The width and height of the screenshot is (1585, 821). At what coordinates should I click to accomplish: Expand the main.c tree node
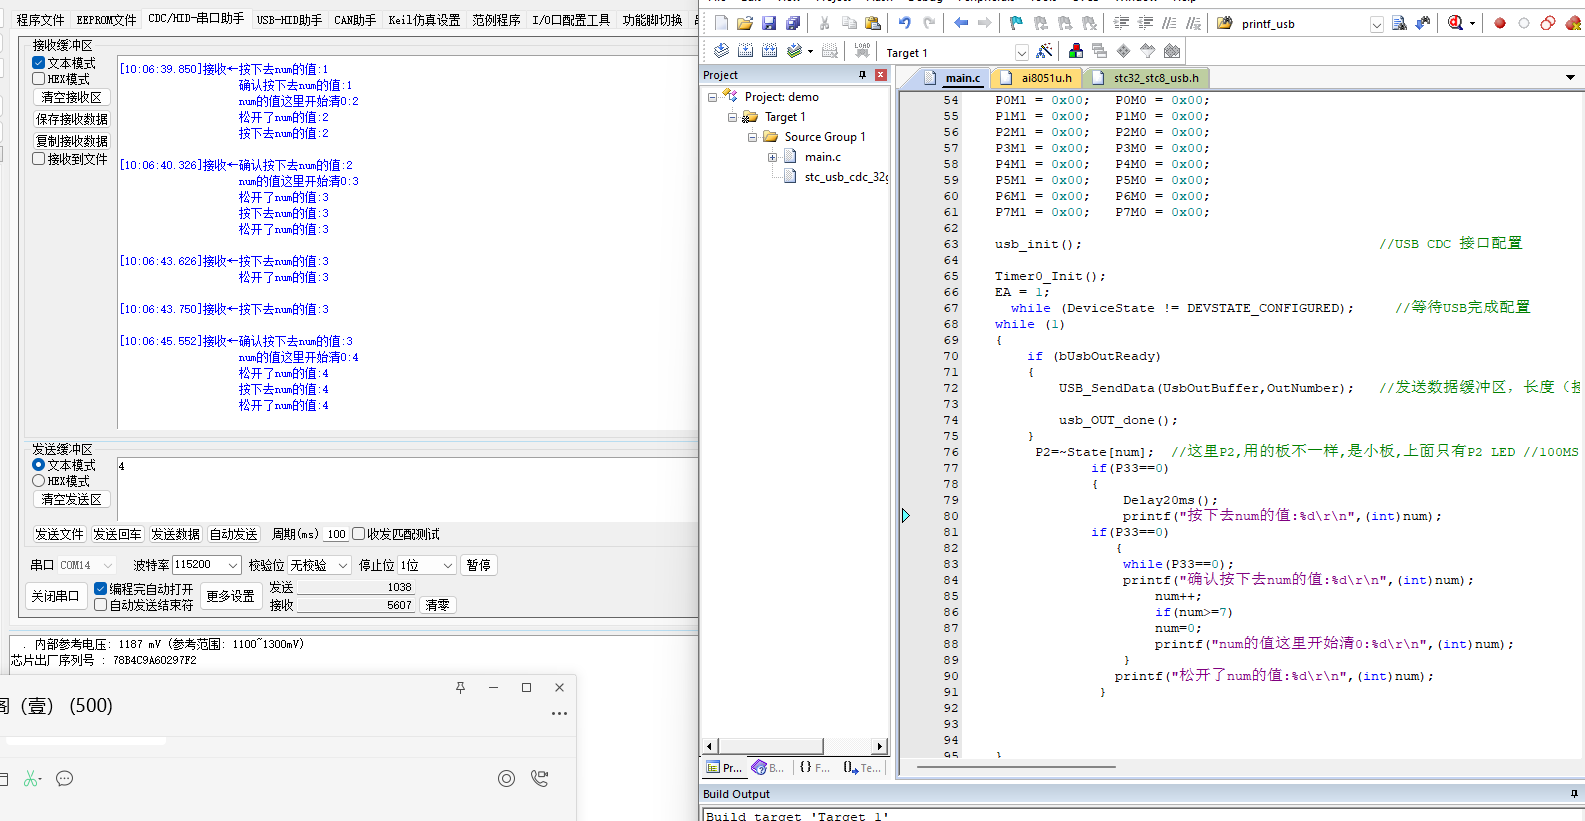pos(772,157)
